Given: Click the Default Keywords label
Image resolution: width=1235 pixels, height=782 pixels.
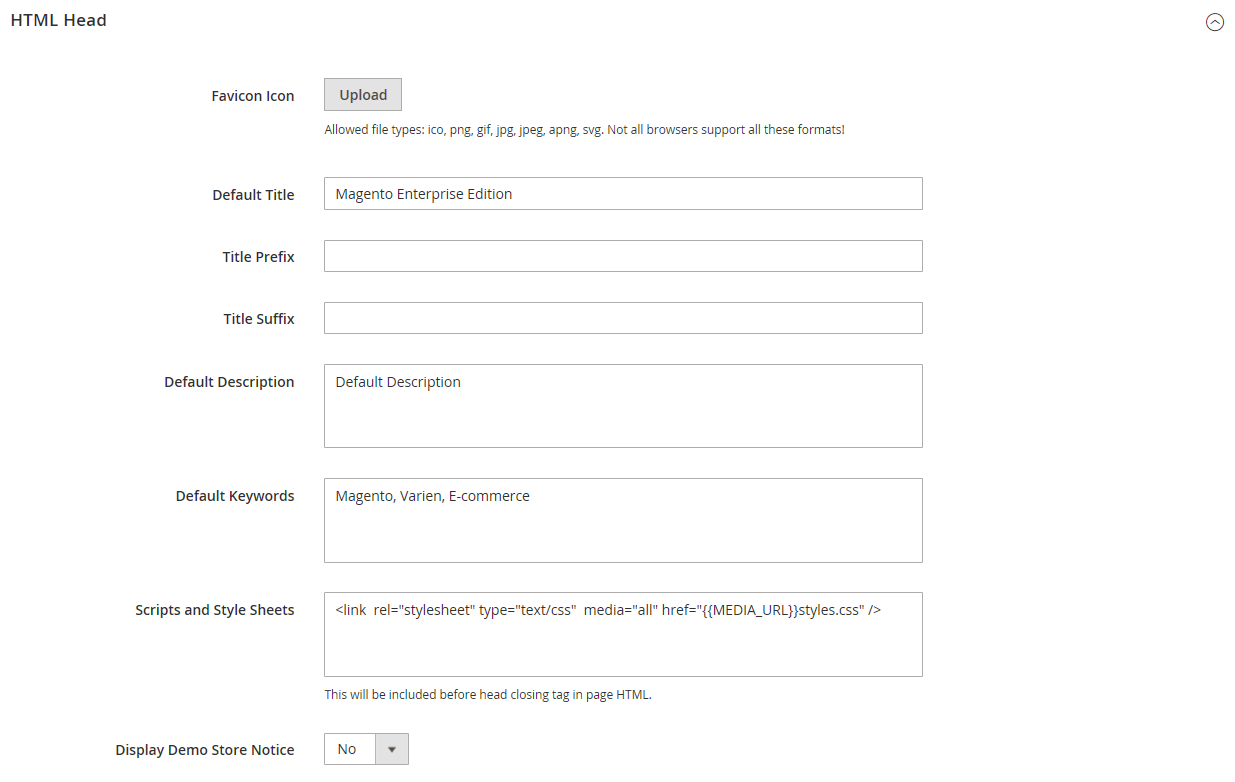Looking at the screenshot, I should 235,496.
